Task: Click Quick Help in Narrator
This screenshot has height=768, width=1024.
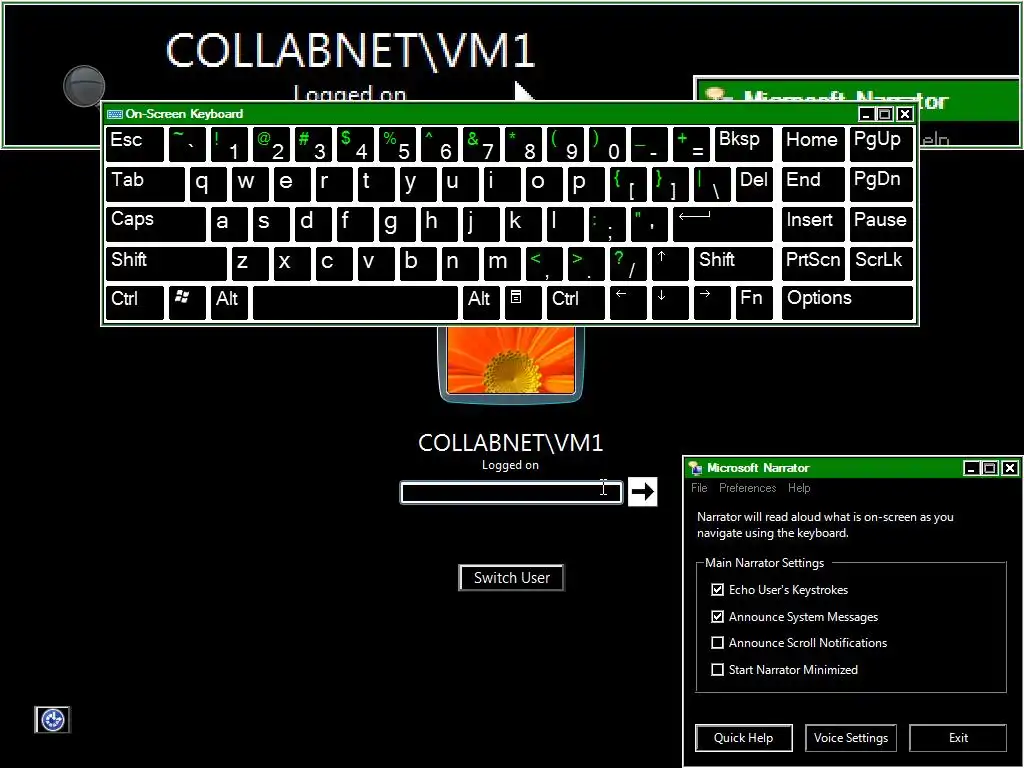Action: (744, 738)
